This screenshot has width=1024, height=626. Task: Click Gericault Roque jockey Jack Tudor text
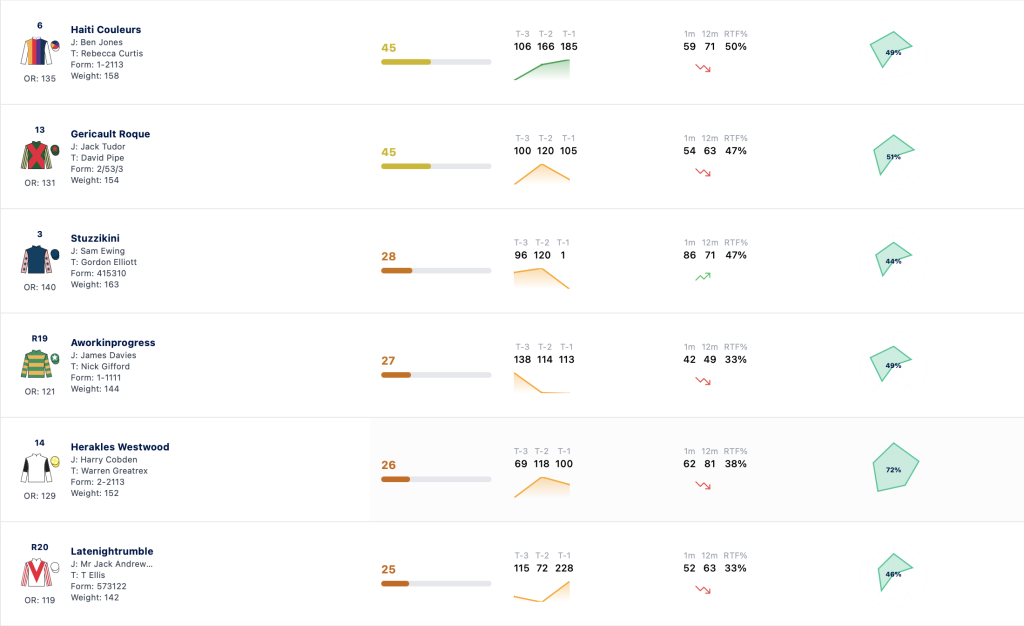[x=98, y=146]
